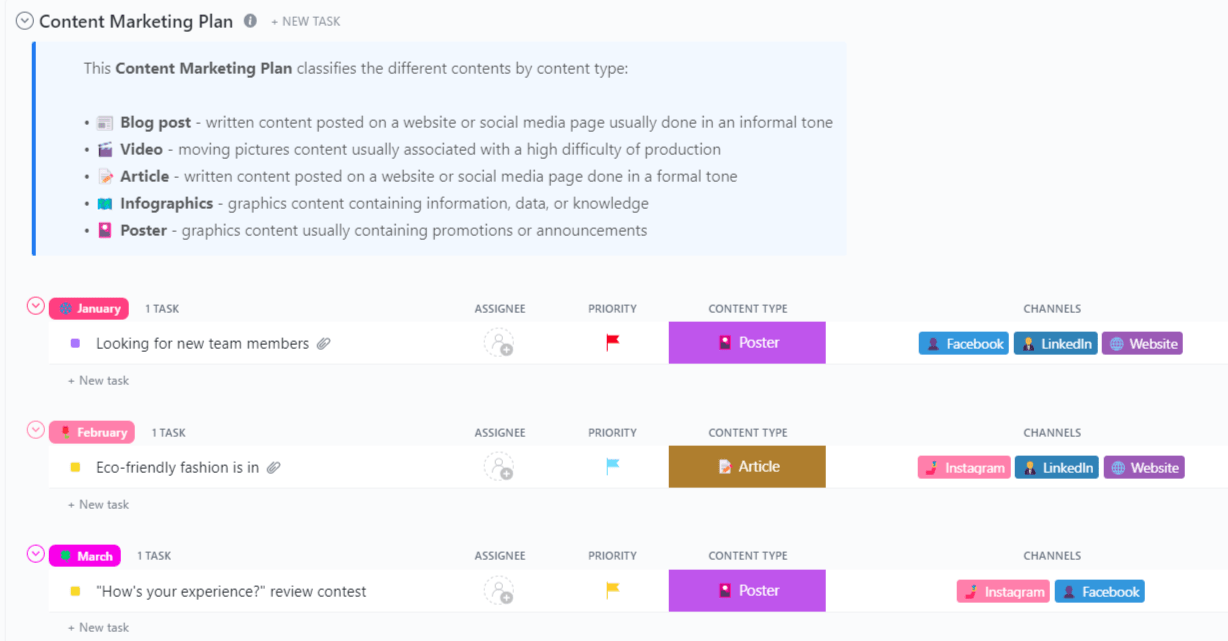Open attachment icon on Looking for new team members
This screenshot has height=641, width=1228.
(x=324, y=344)
